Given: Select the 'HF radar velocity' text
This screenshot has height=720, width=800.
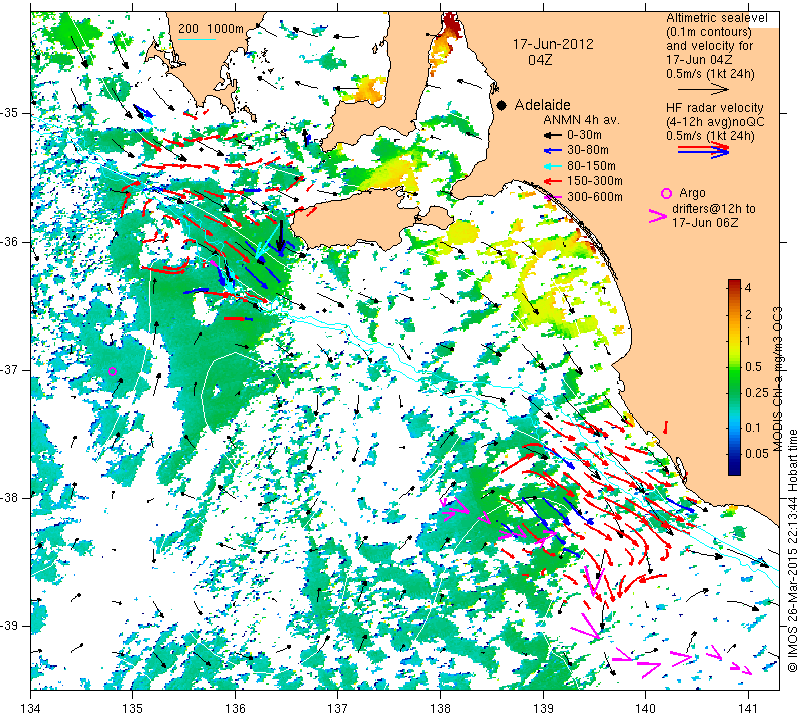Looking at the screenshot, I should click(x=715, y=108).
